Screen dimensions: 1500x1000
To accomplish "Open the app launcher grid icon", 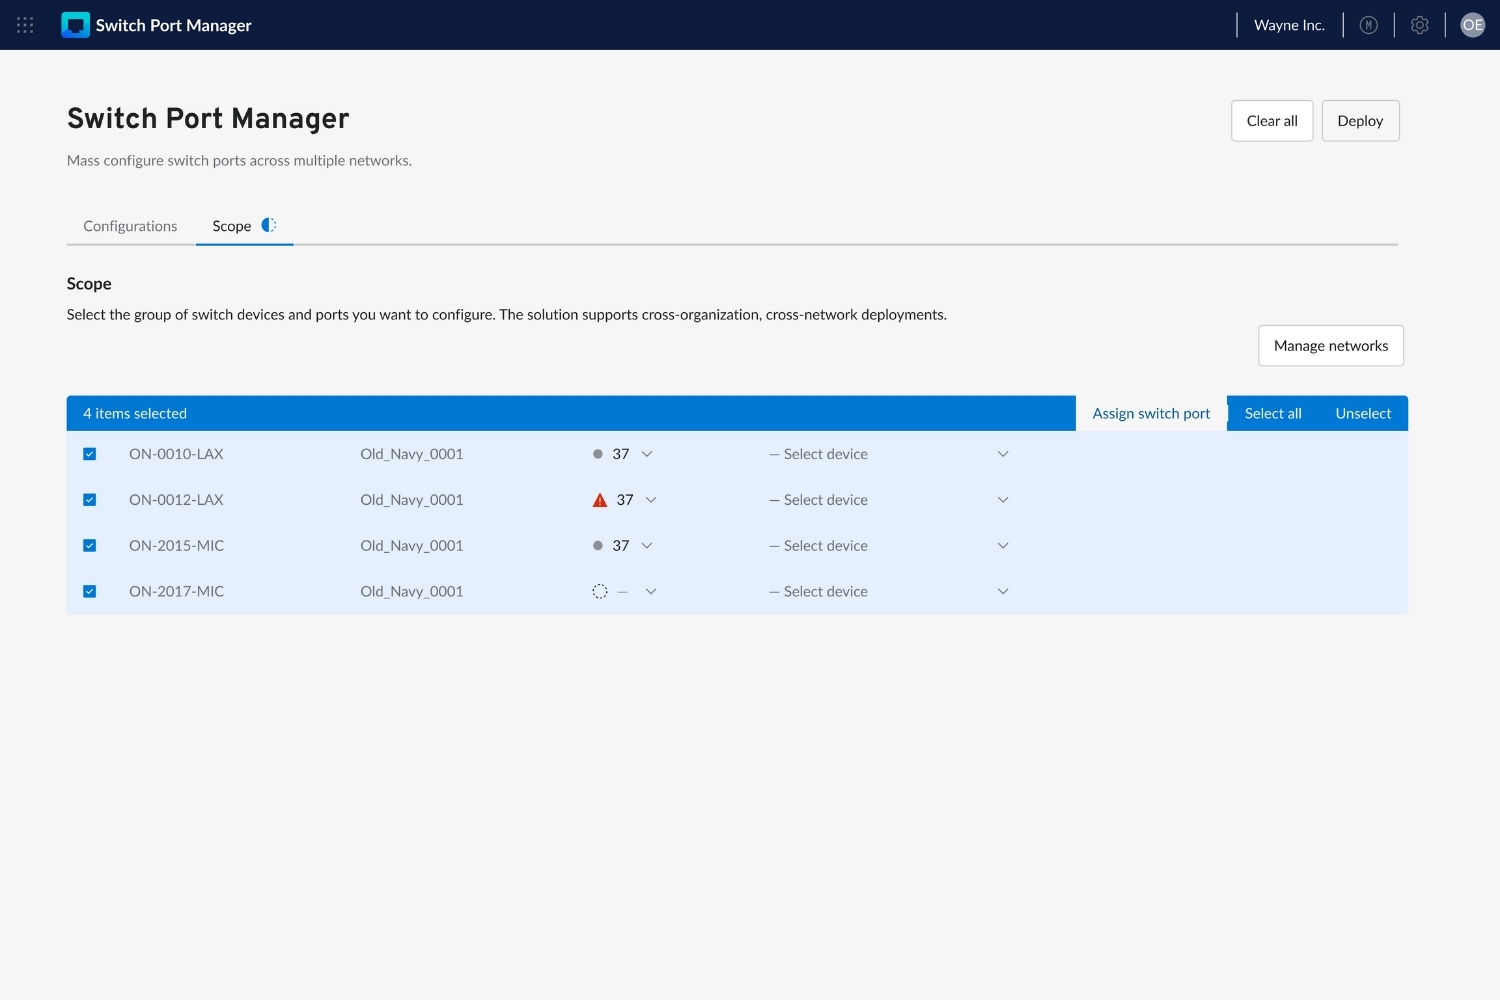I will [25, 25].
